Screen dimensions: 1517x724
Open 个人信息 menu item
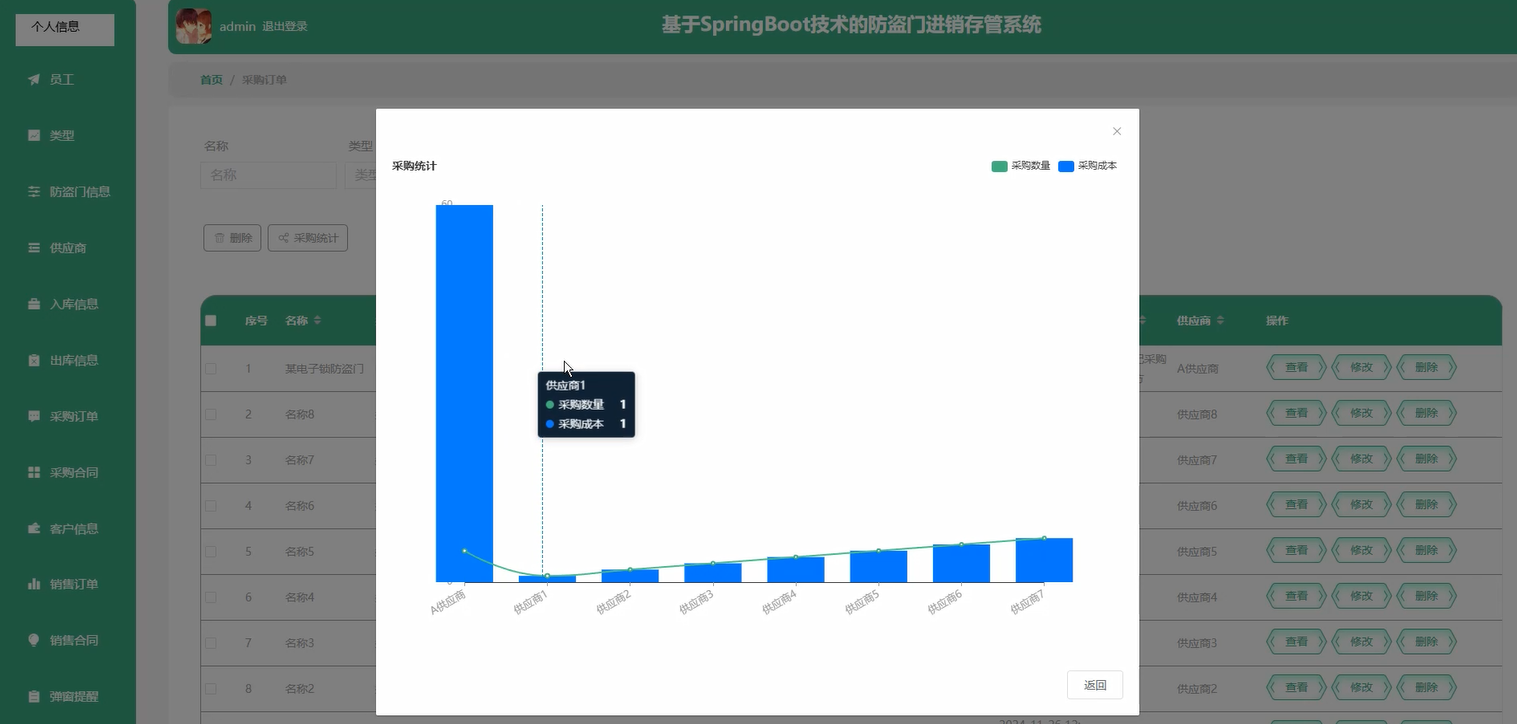[x=65, y=28]
